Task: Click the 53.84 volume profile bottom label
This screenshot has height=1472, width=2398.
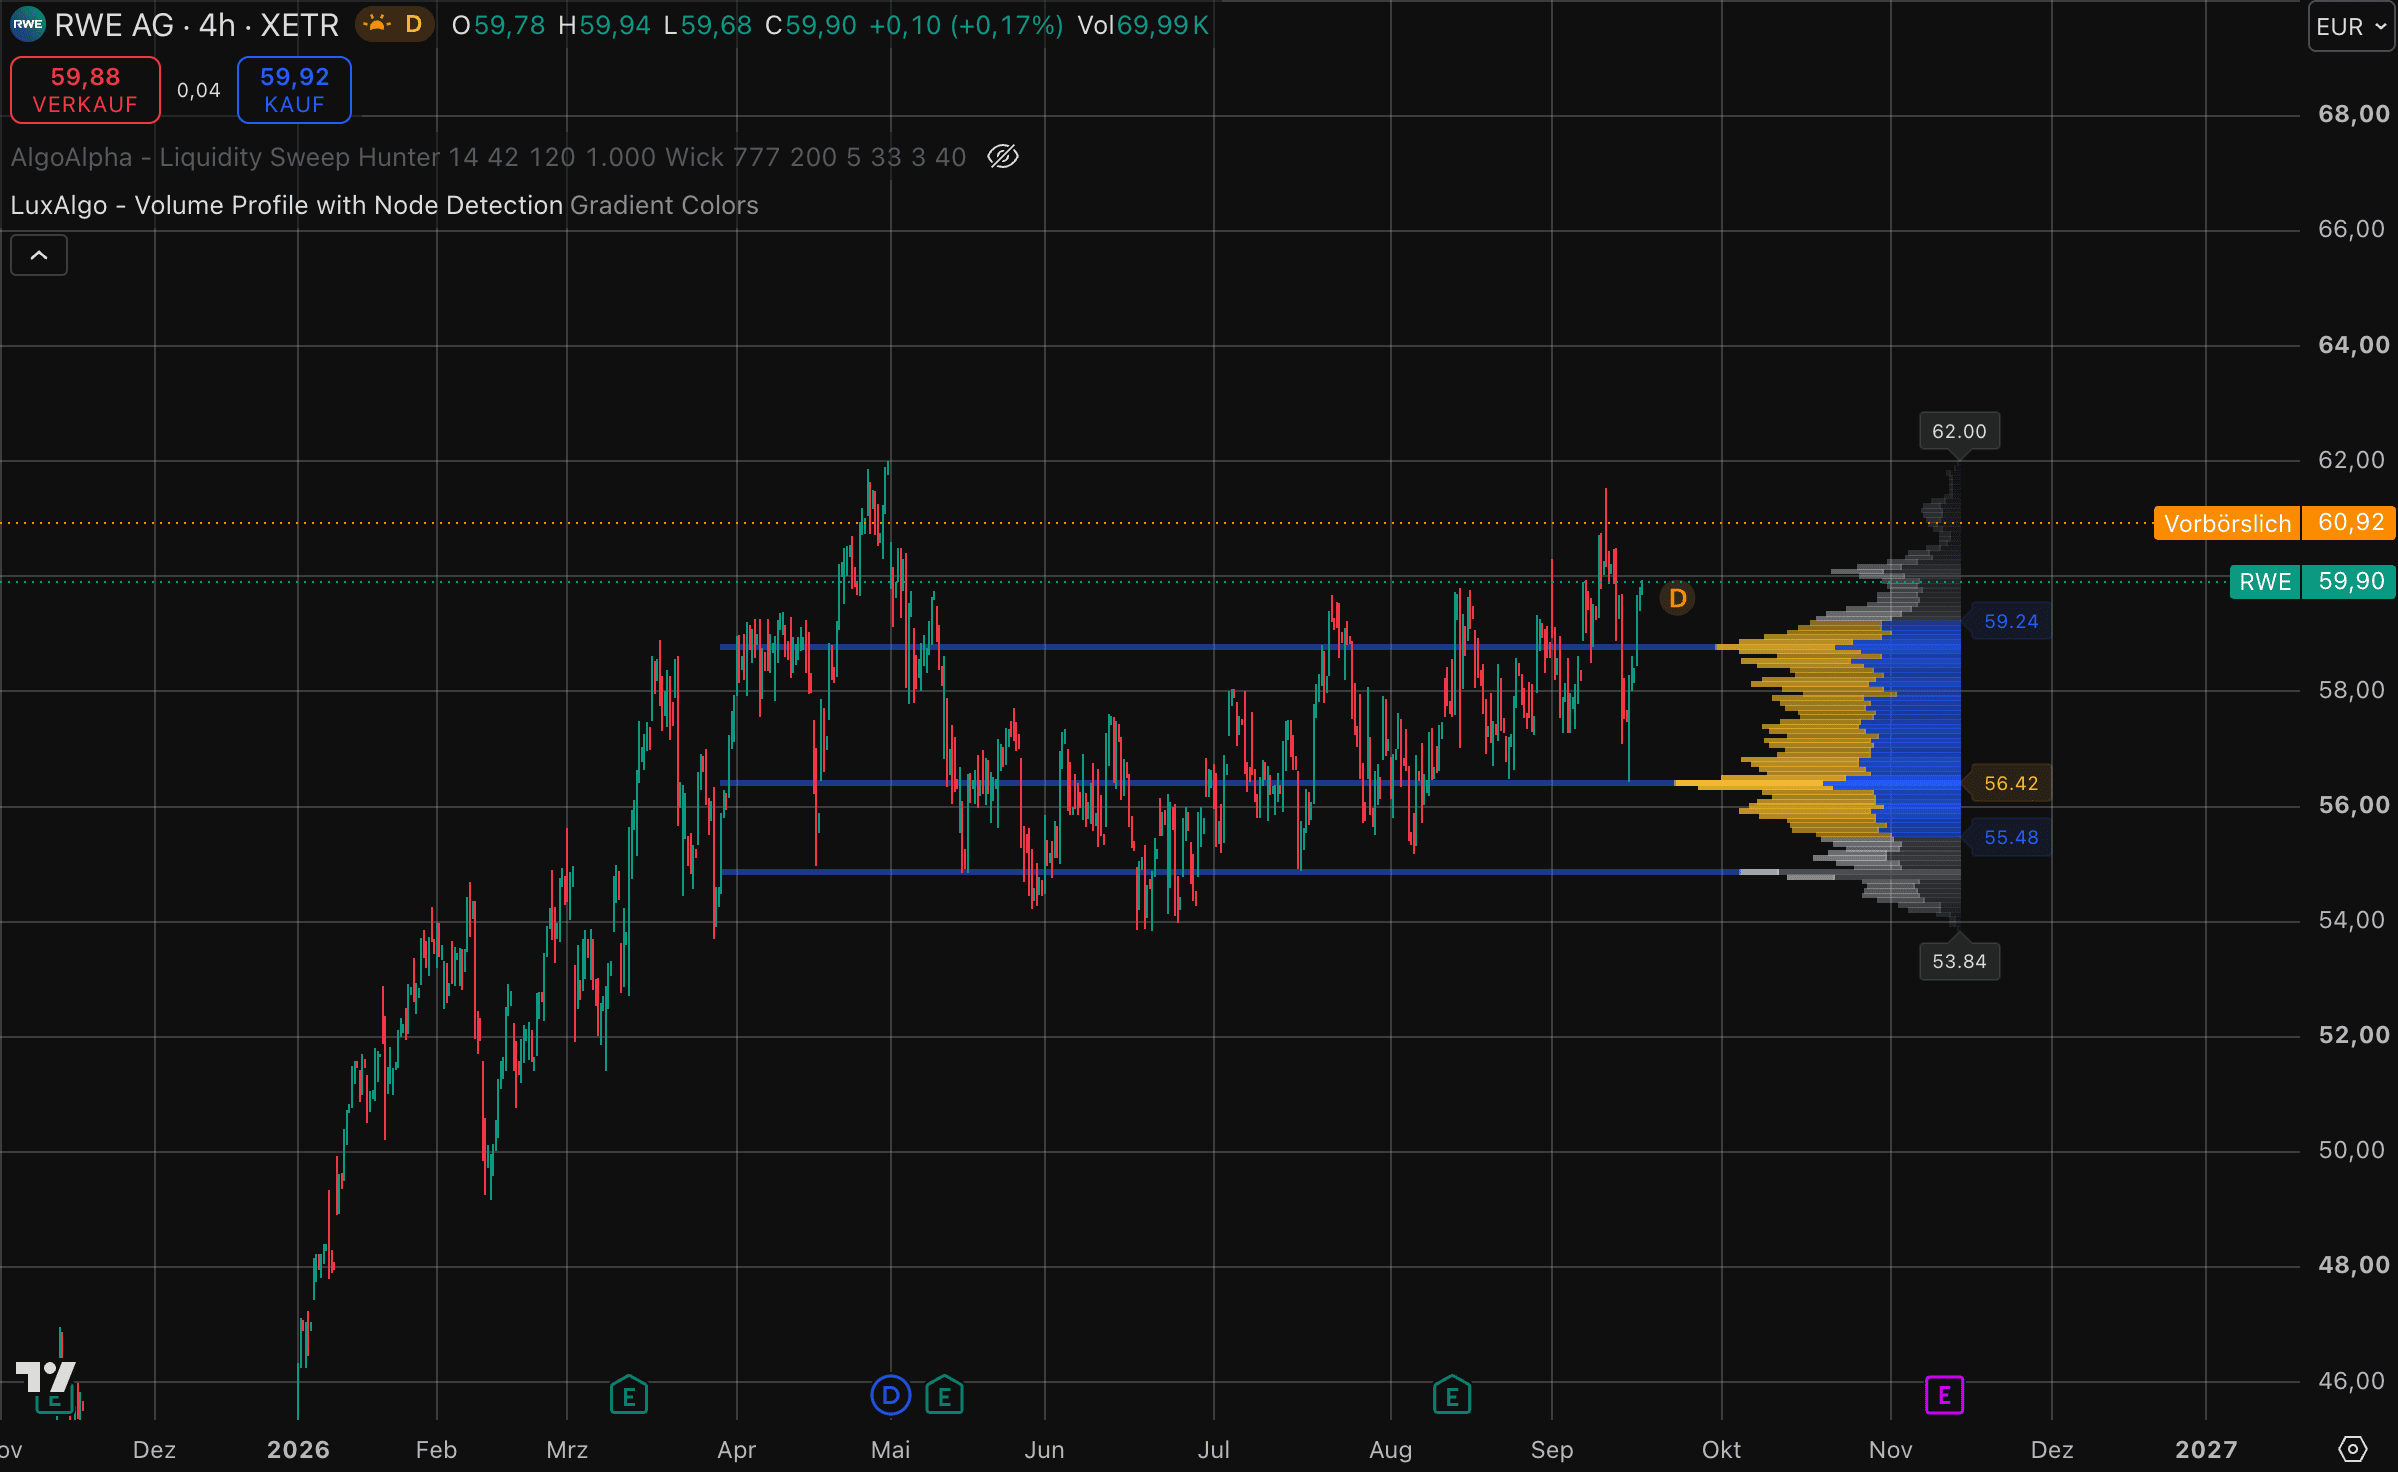Action: click(x=1959, y=961)
